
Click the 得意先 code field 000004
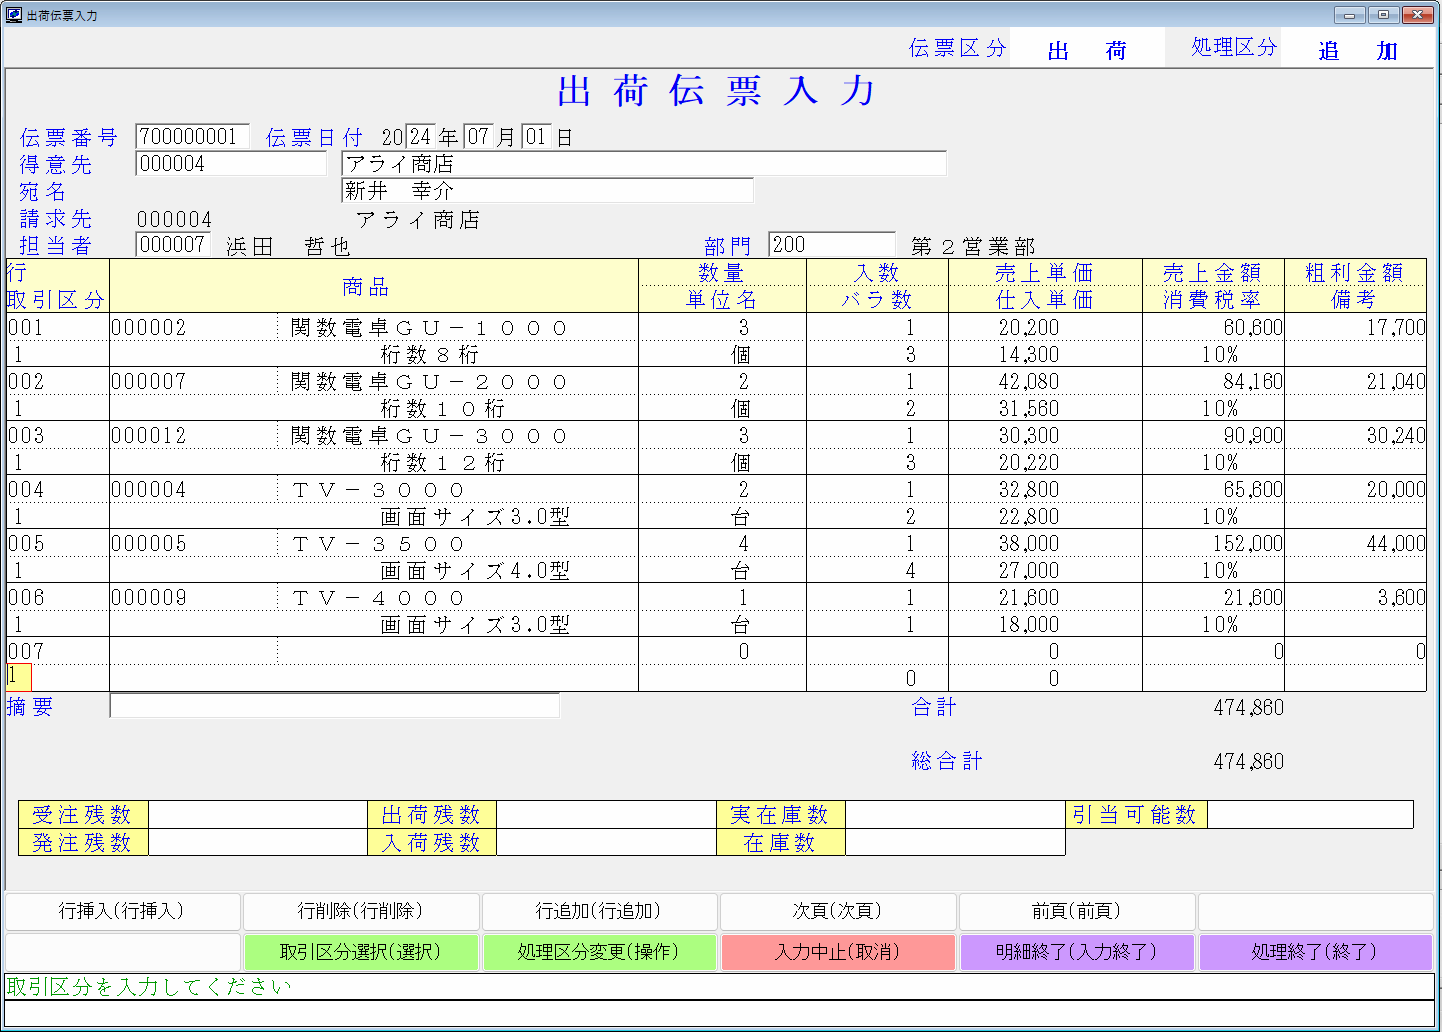coord(232,164)
